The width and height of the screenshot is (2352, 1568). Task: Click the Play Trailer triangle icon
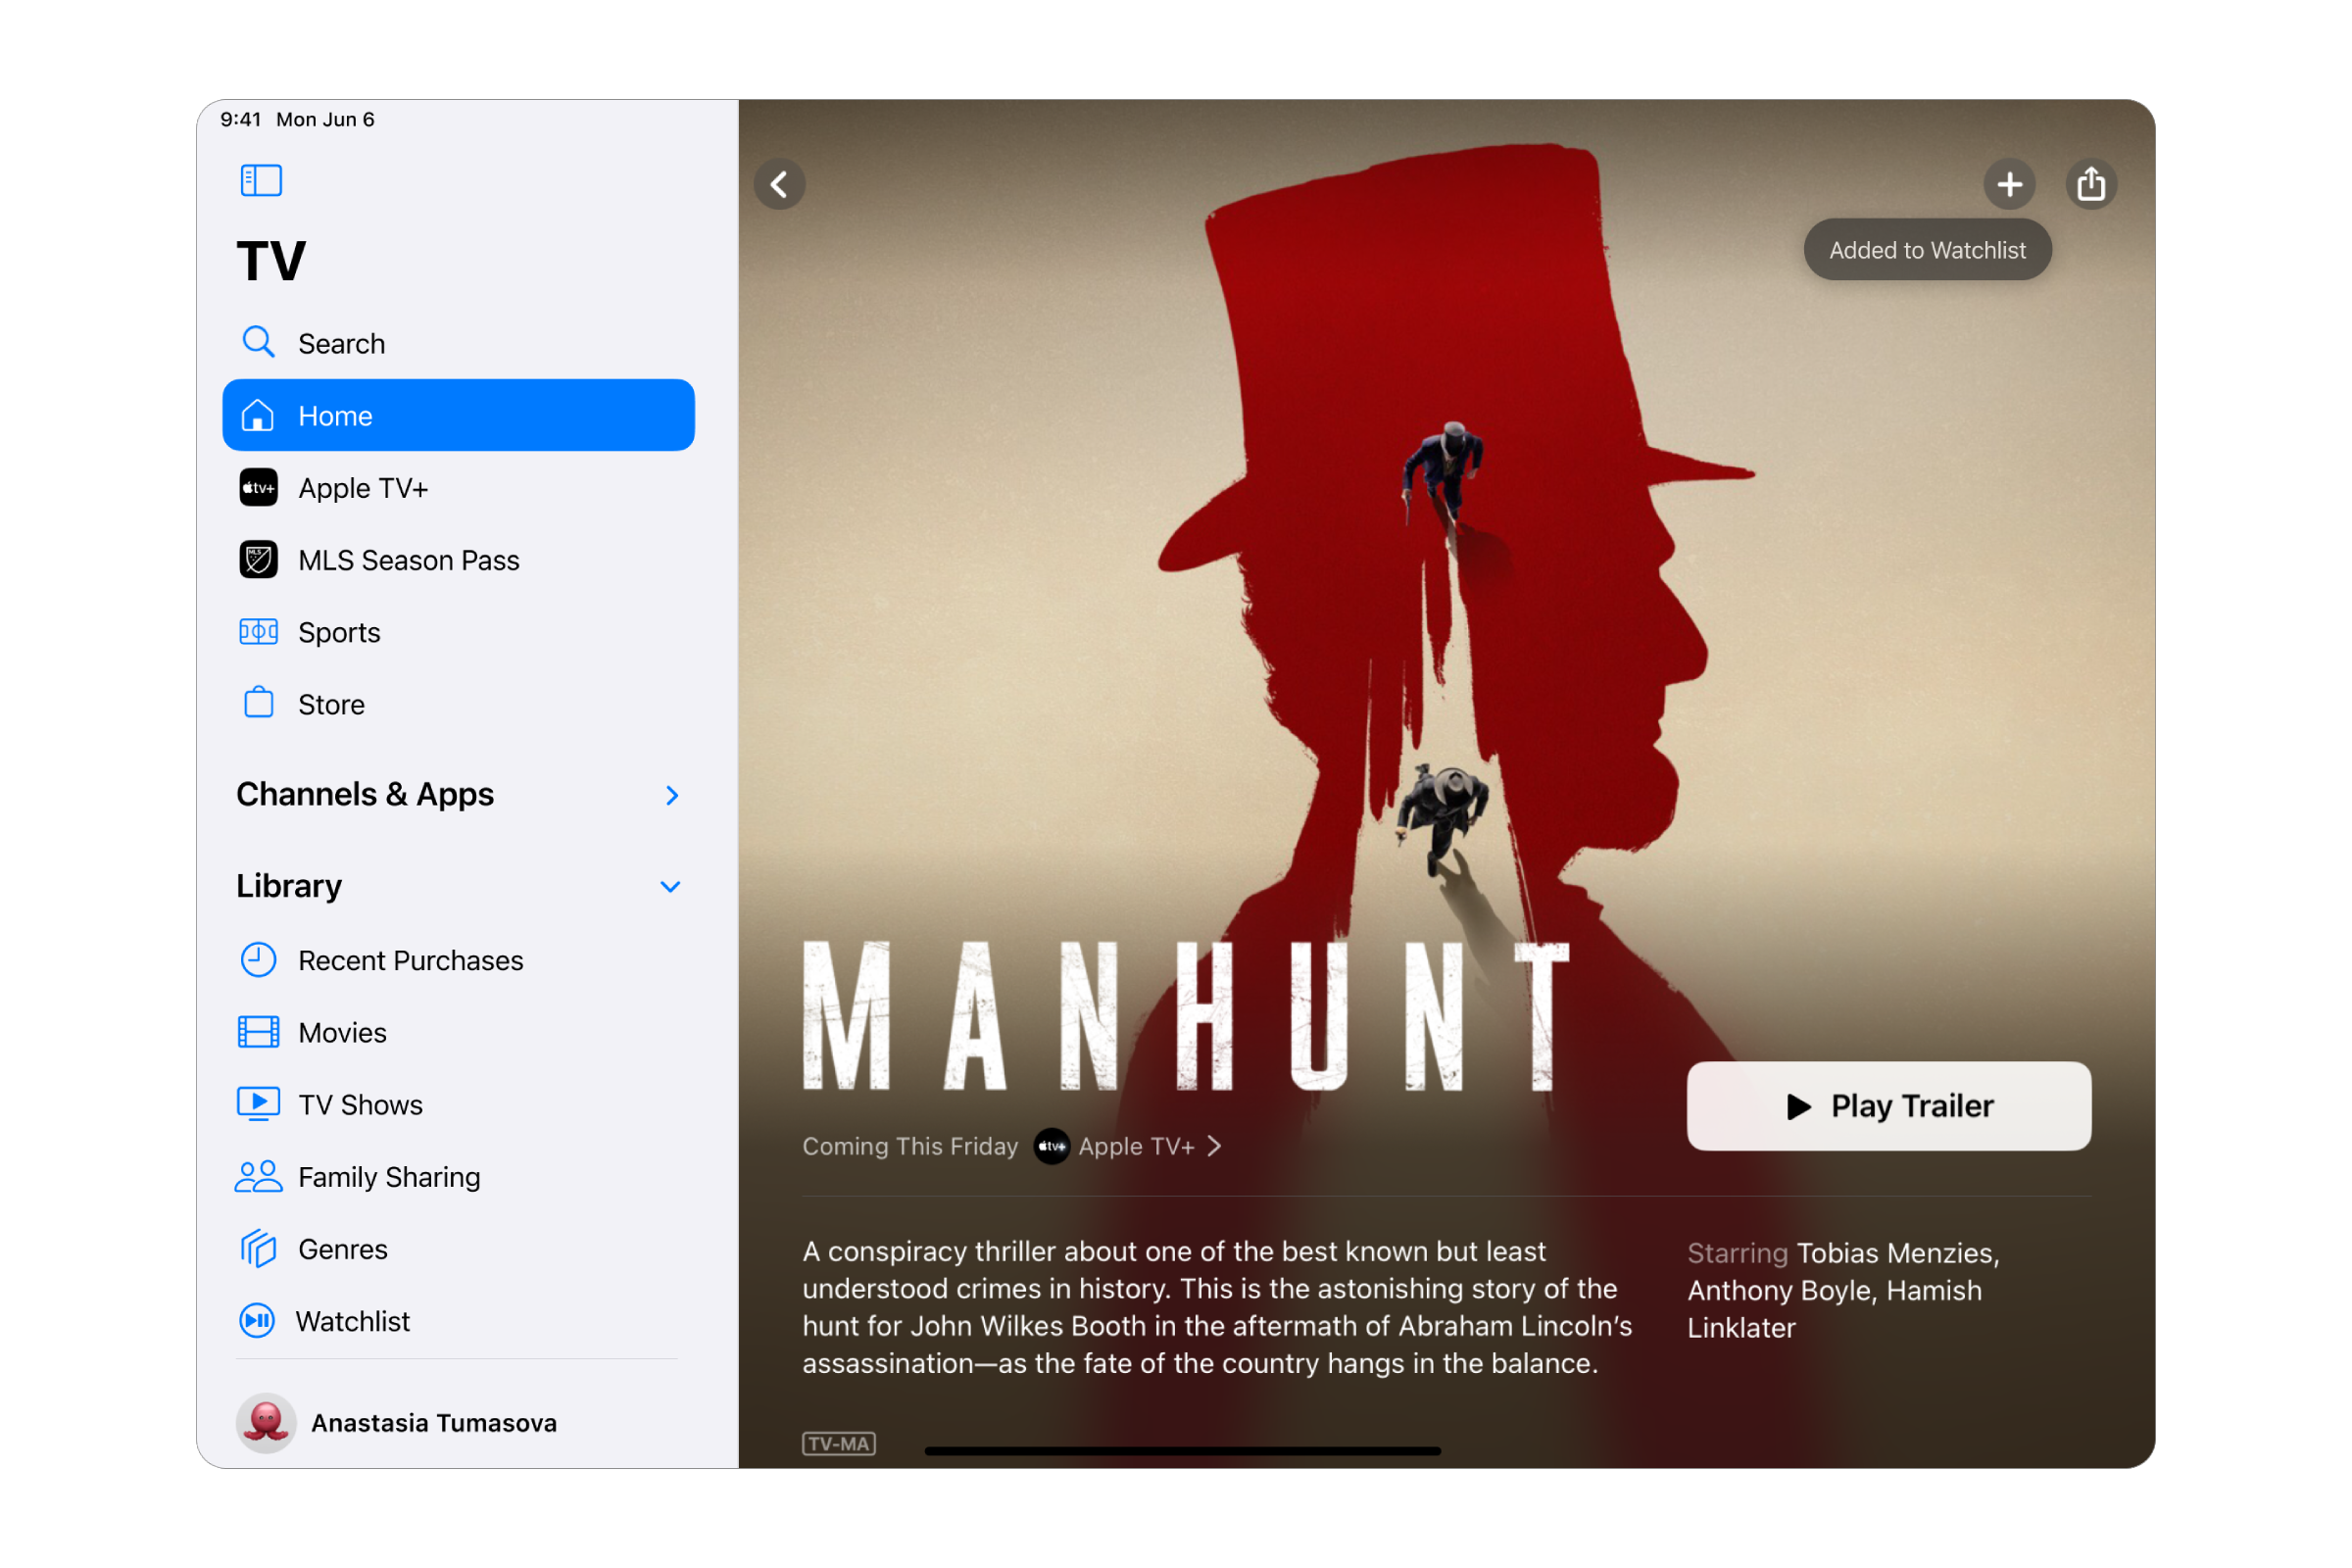1799,1106
